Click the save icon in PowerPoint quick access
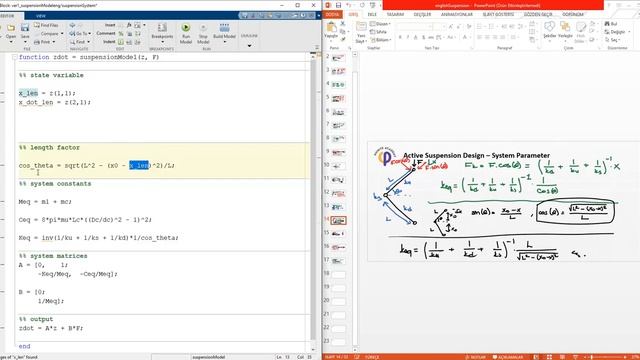Viewport: 640px width, 360px height. (x=338, y=5)
